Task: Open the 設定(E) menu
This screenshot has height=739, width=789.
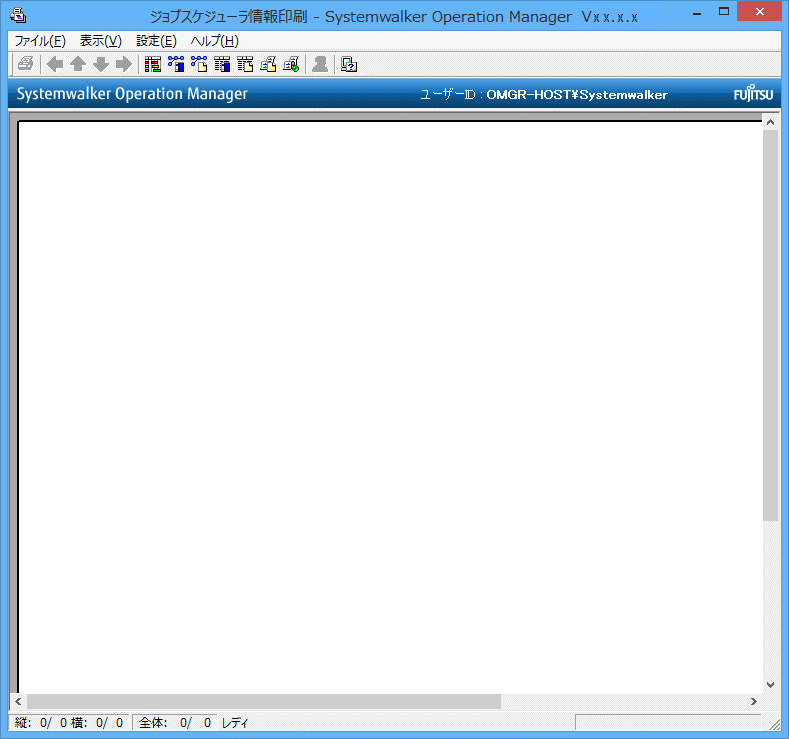Action: click(156, 41)
